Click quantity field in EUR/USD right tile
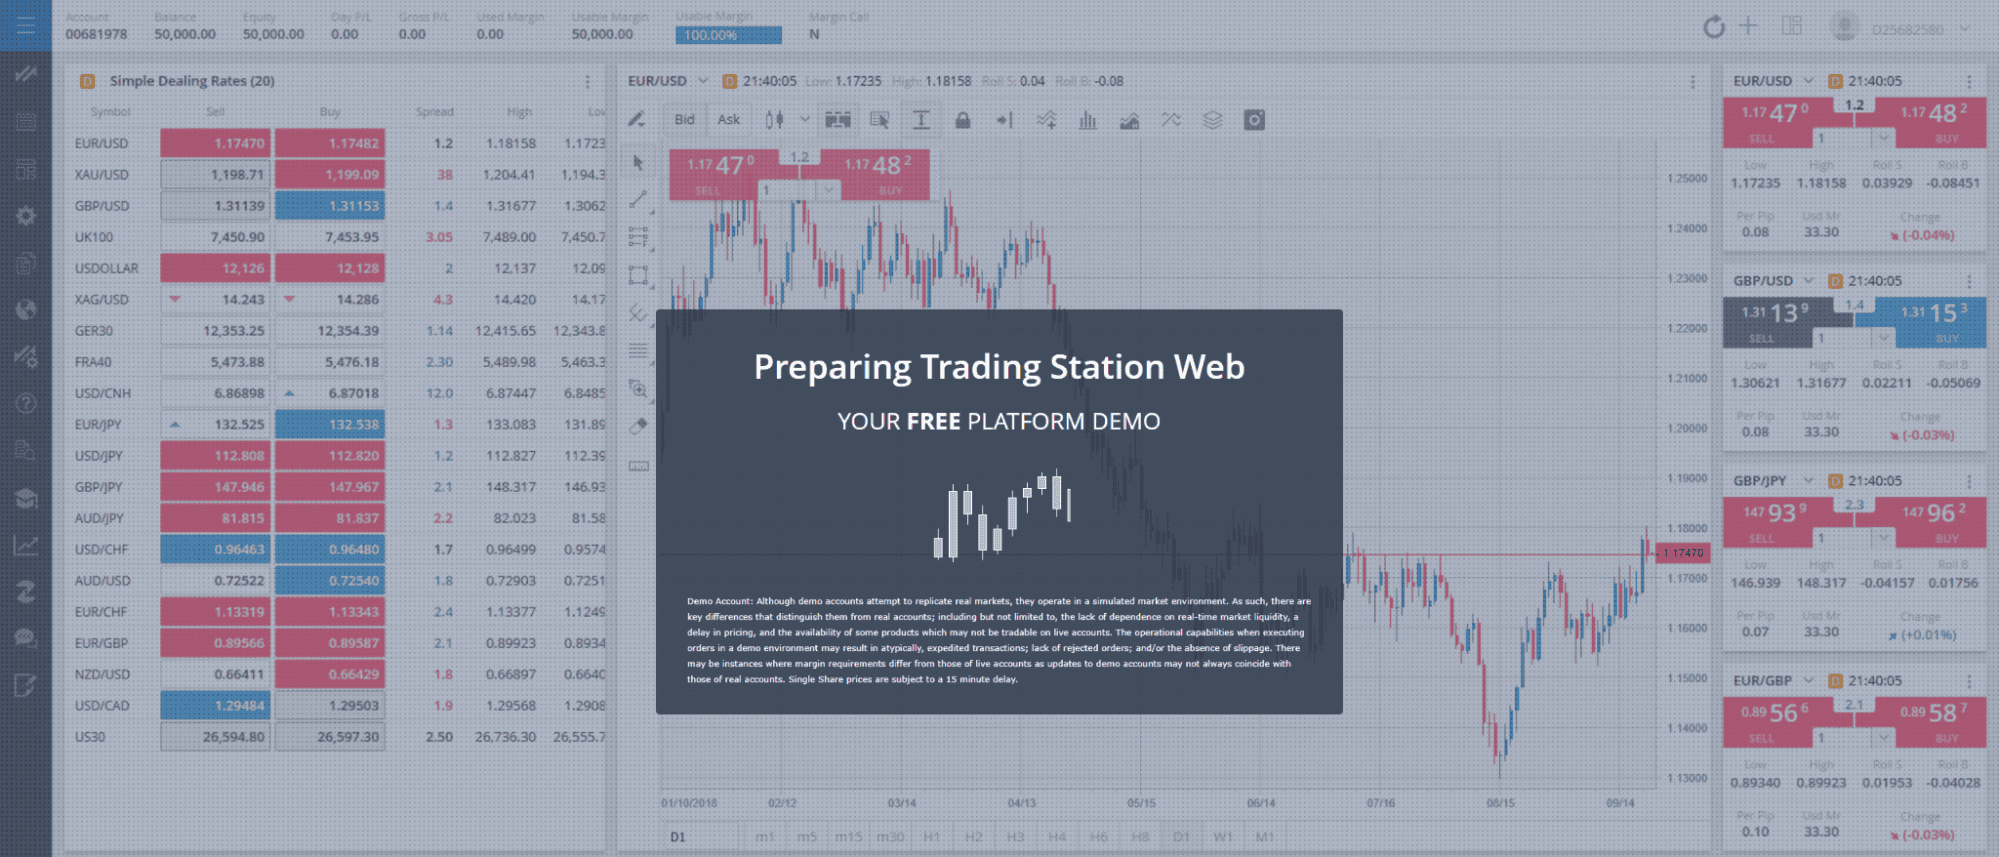Image resolution: width=1999 pixels, height=857 pixels. click(1843, 138)
